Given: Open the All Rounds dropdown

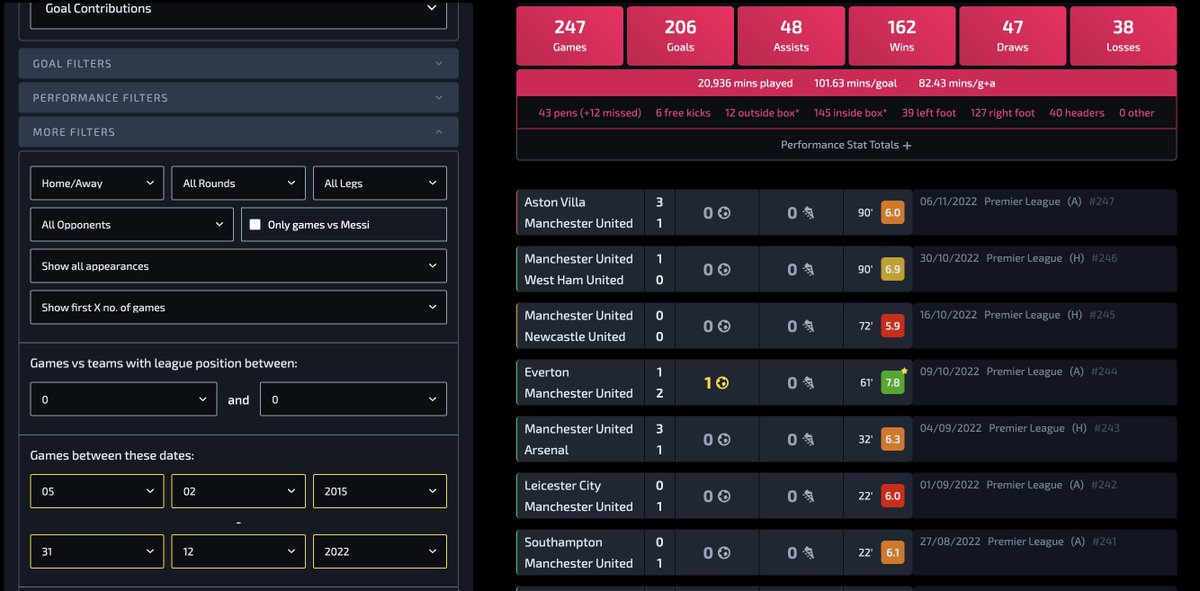Looking at the screenshot, I should (x=238, y=183).
